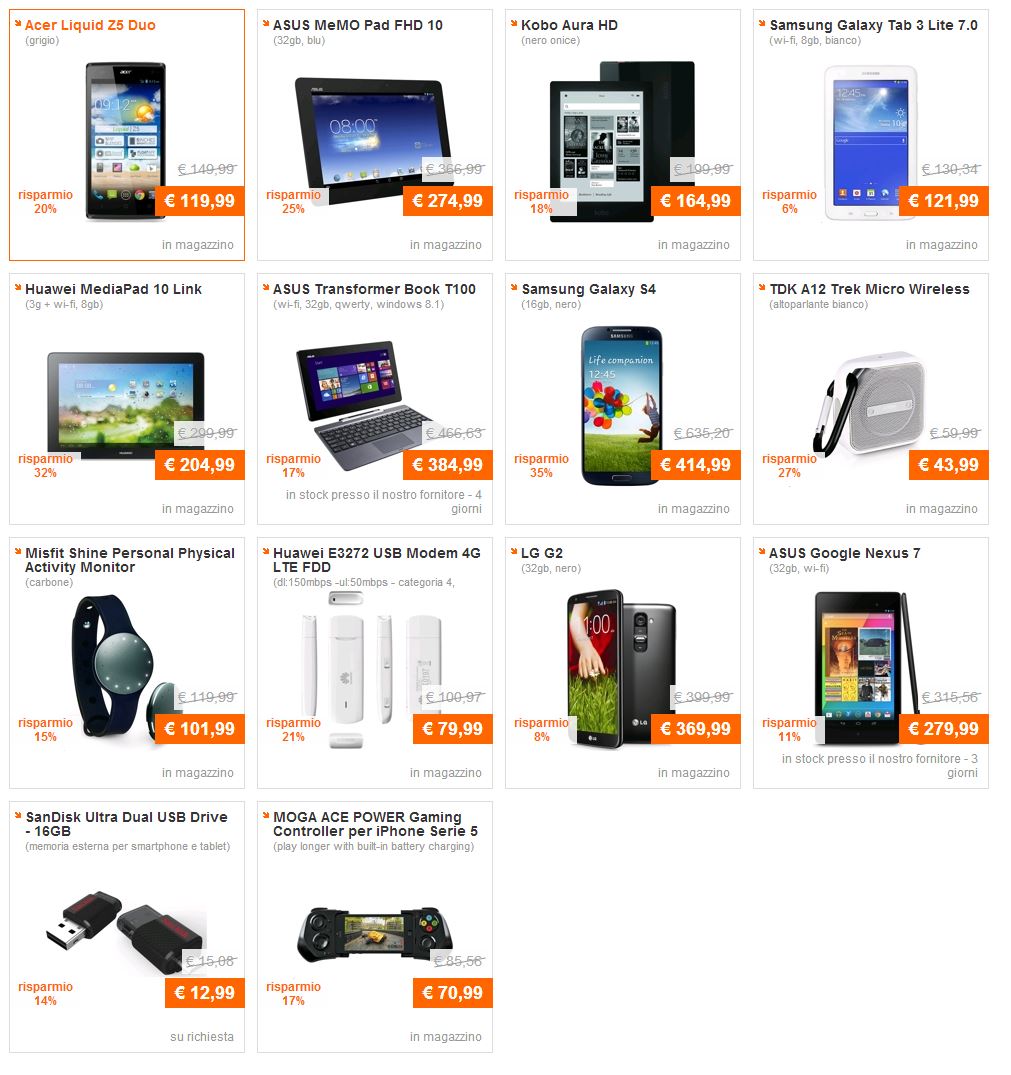Click the € 12,99 price on SanDisk USB Drive
The image size is (1011, 1075).
(x=205, y=993)
